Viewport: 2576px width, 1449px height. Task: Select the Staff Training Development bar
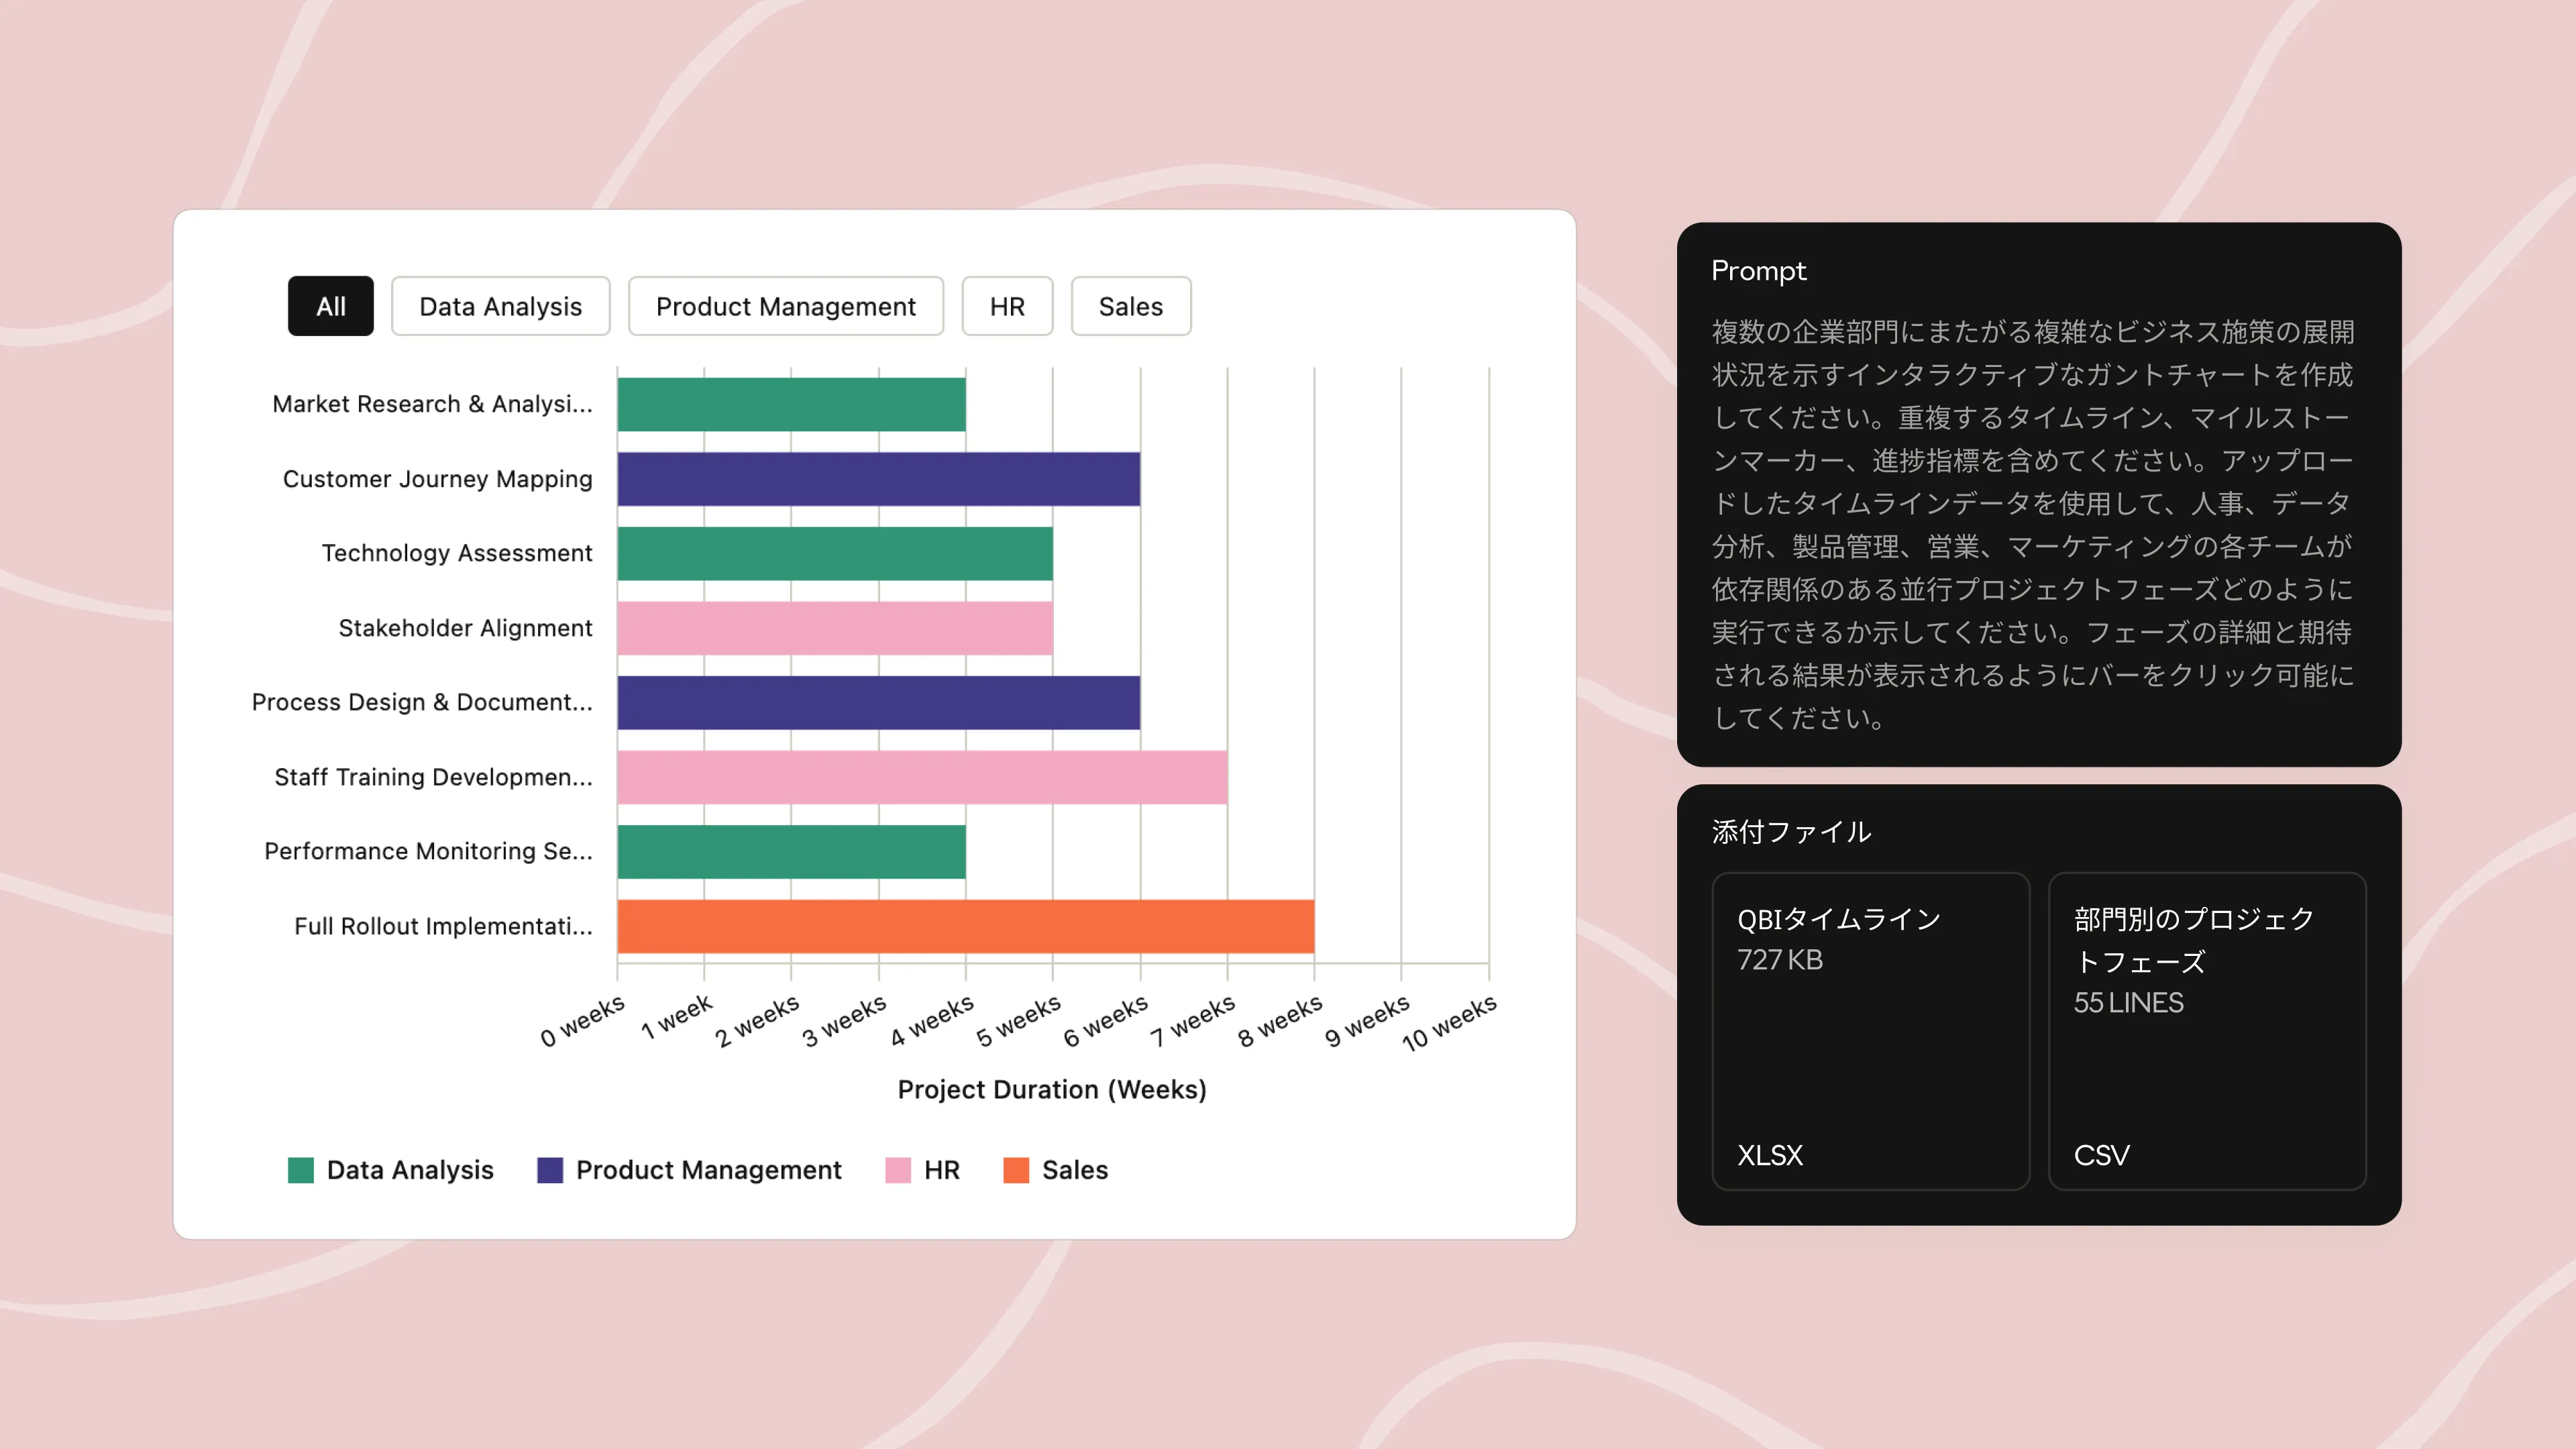(921, 777)
